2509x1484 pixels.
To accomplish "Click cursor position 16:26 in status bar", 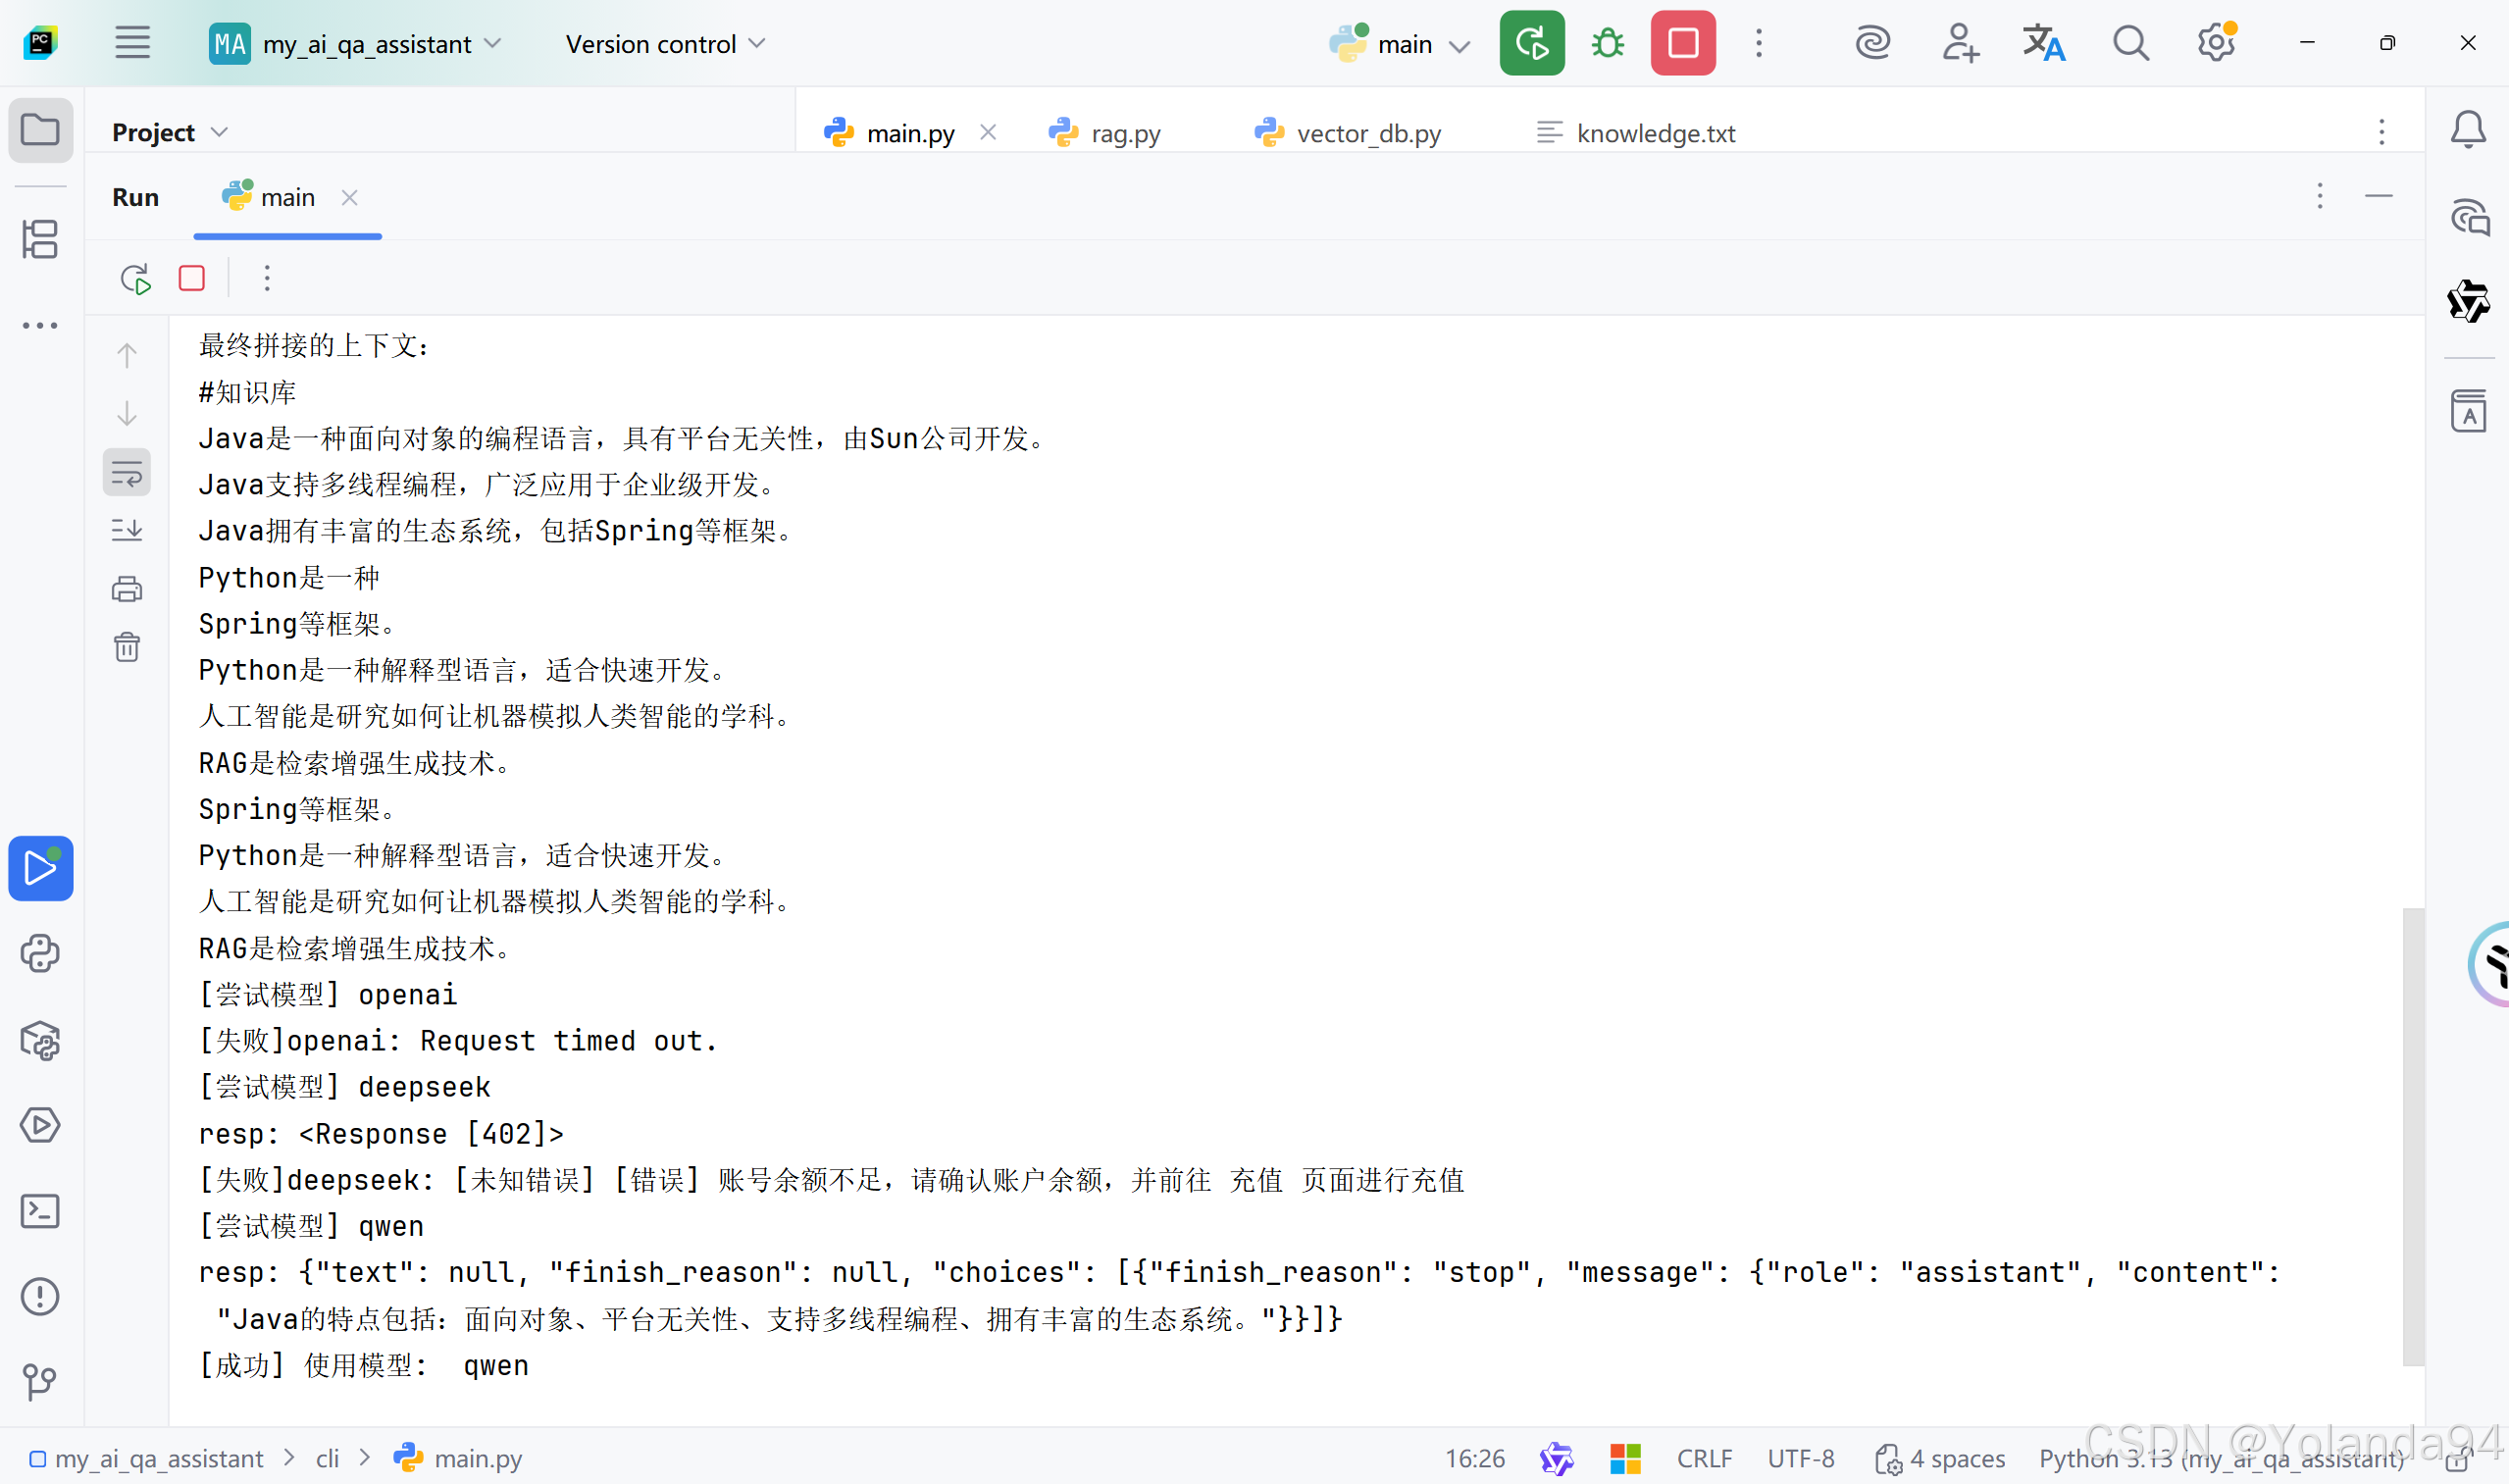I will tap(1475, 1458).
